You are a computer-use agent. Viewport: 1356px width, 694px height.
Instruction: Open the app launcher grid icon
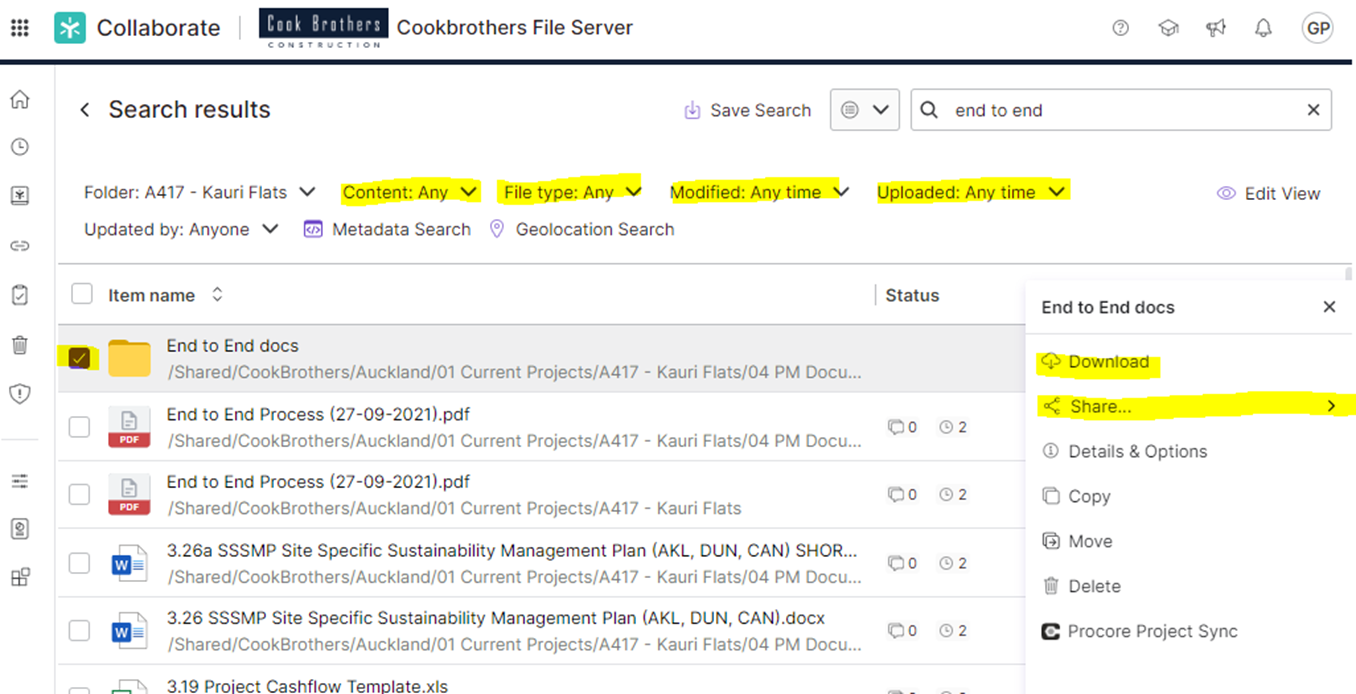coord(19,27)
